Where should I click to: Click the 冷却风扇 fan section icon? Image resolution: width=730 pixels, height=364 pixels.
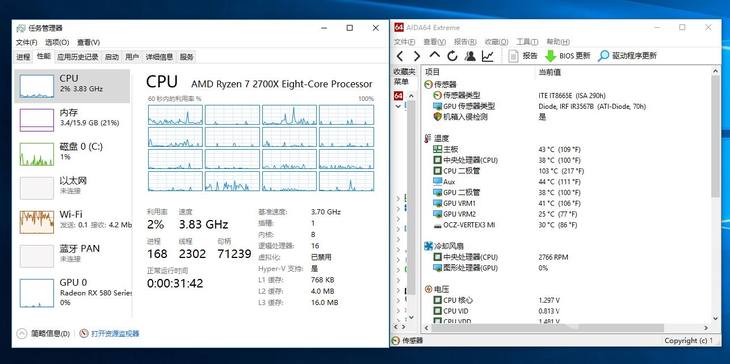429,246
